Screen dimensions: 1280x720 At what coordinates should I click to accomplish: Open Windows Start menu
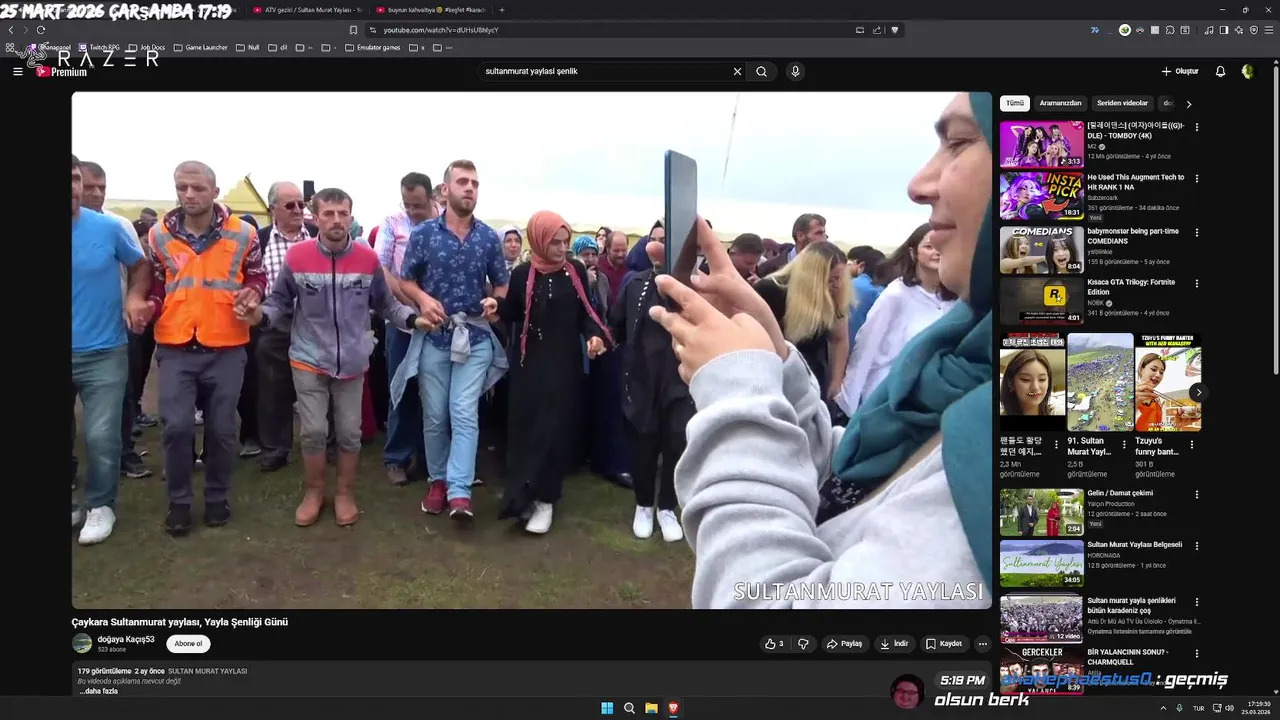tap(606, 708)
